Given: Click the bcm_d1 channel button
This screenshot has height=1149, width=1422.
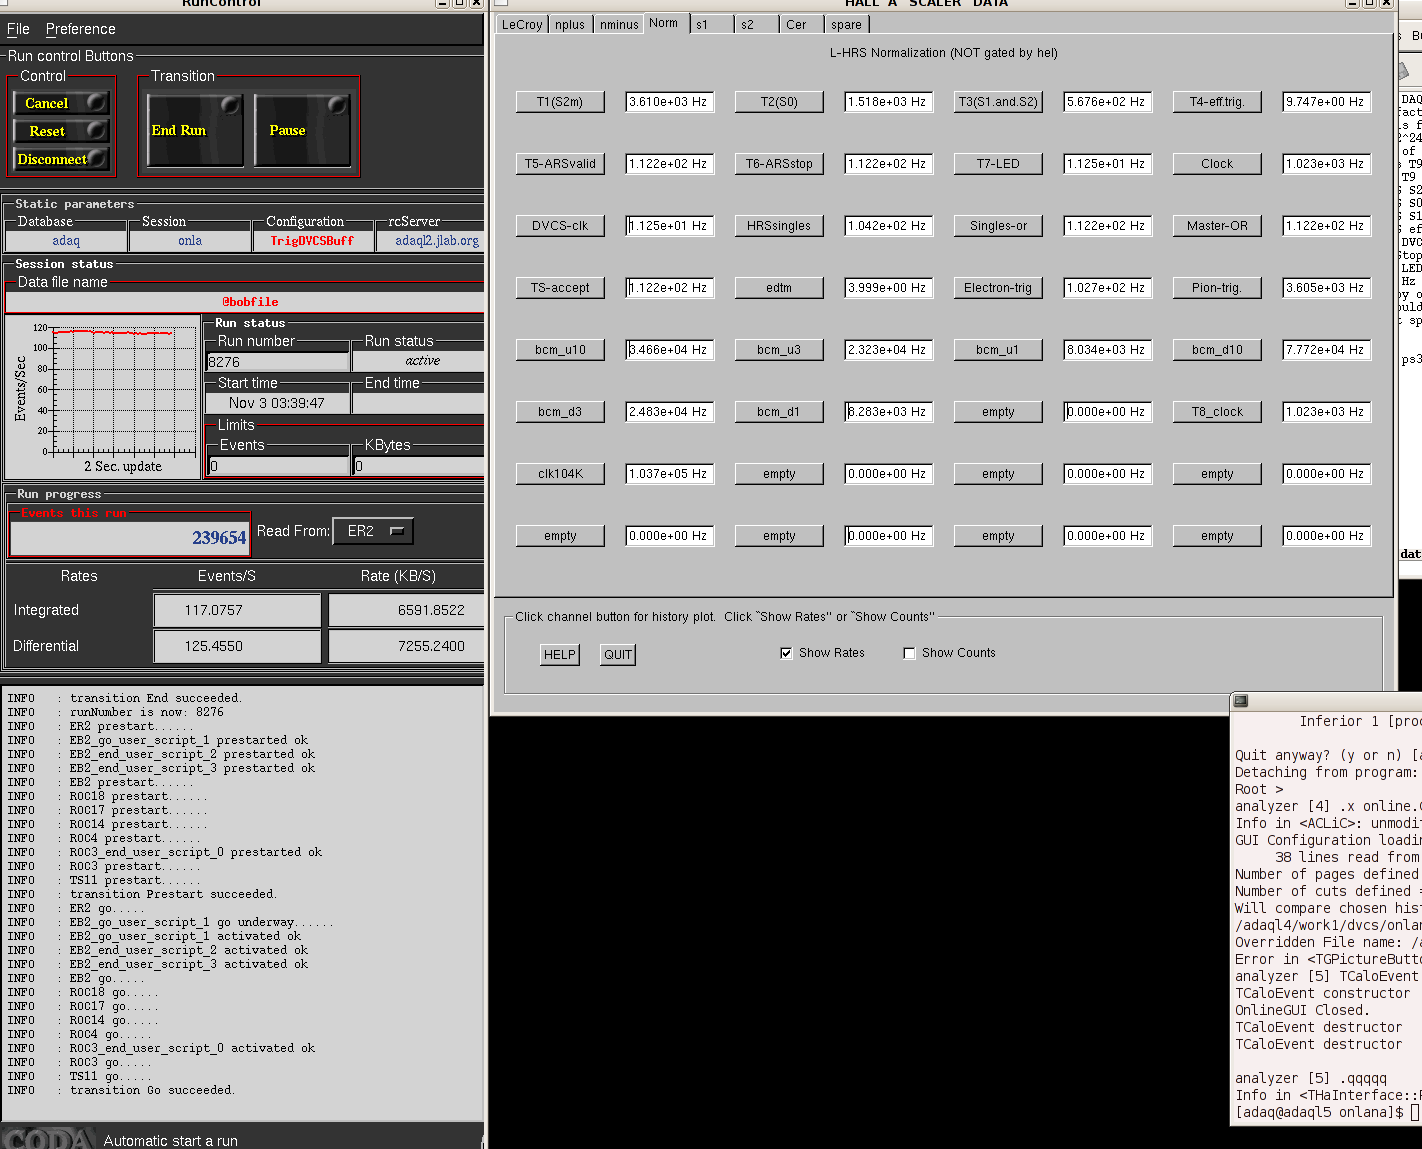Looking at the screenshot, I should click(779, 412).
